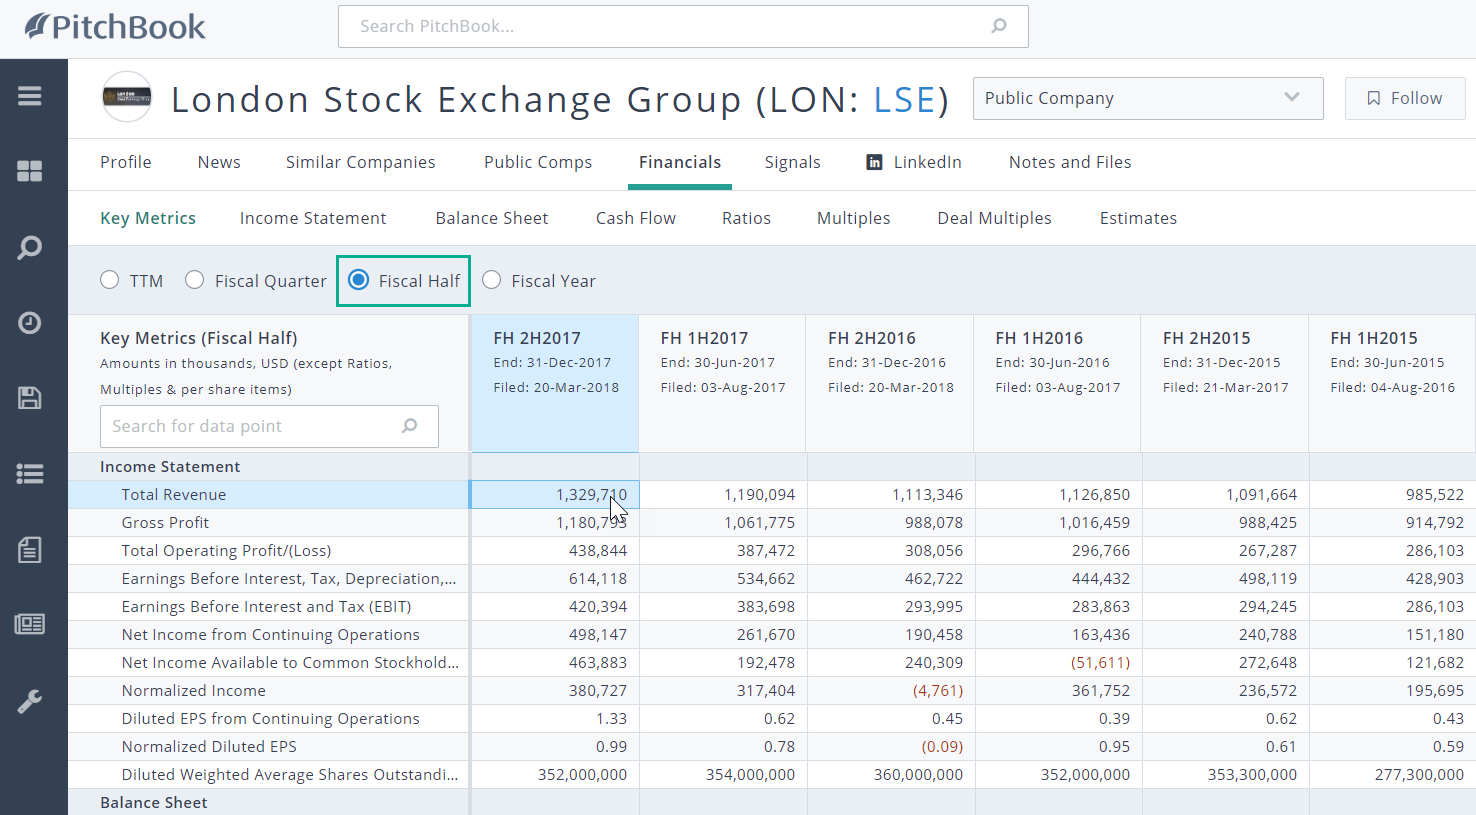The image size is (1476, 815).
Task: Click the London Stock Exchange company logo
Action: 127,97
